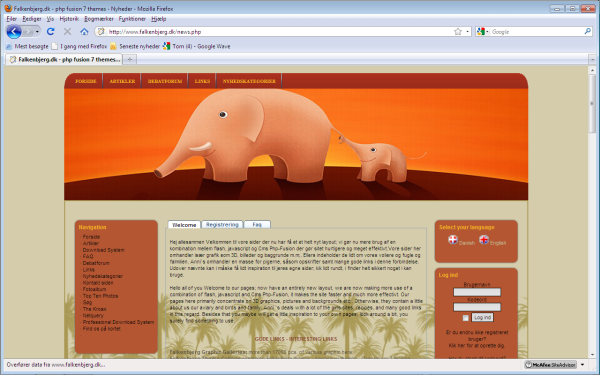Toggle the remember me checkbox by Log ind
This screenshot has height=375, width=600.
(x=466, y=318)
